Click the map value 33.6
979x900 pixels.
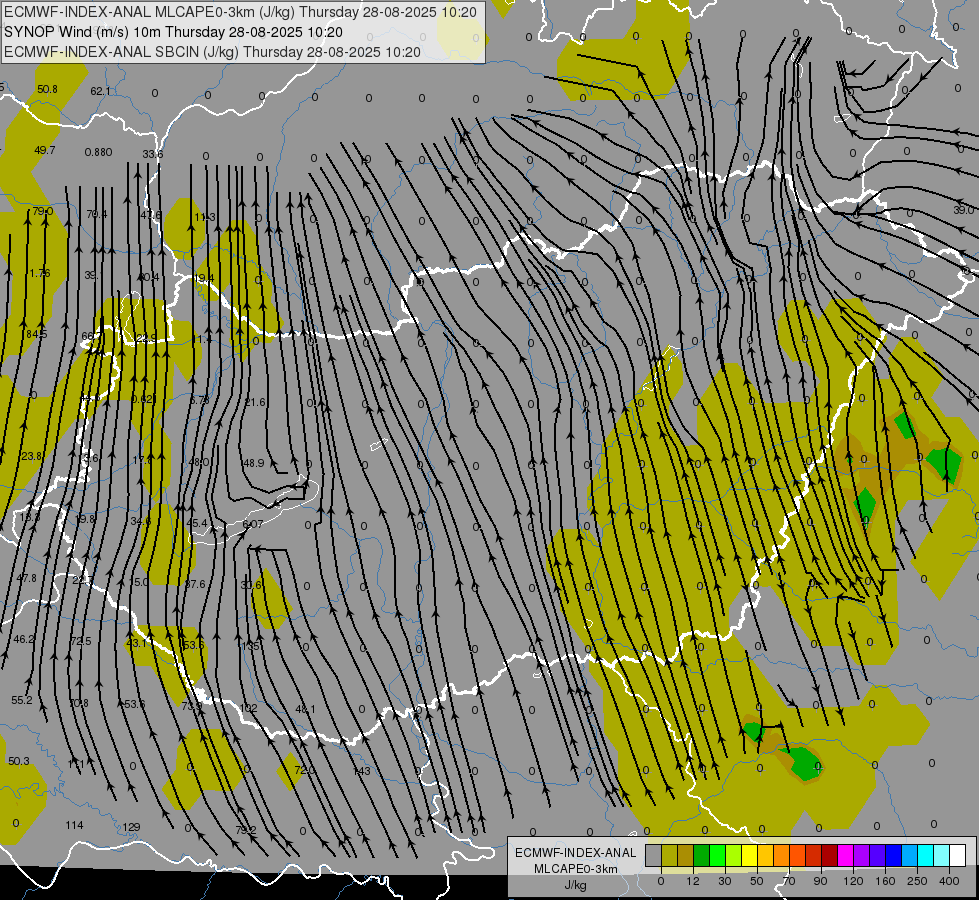[153, 154]
